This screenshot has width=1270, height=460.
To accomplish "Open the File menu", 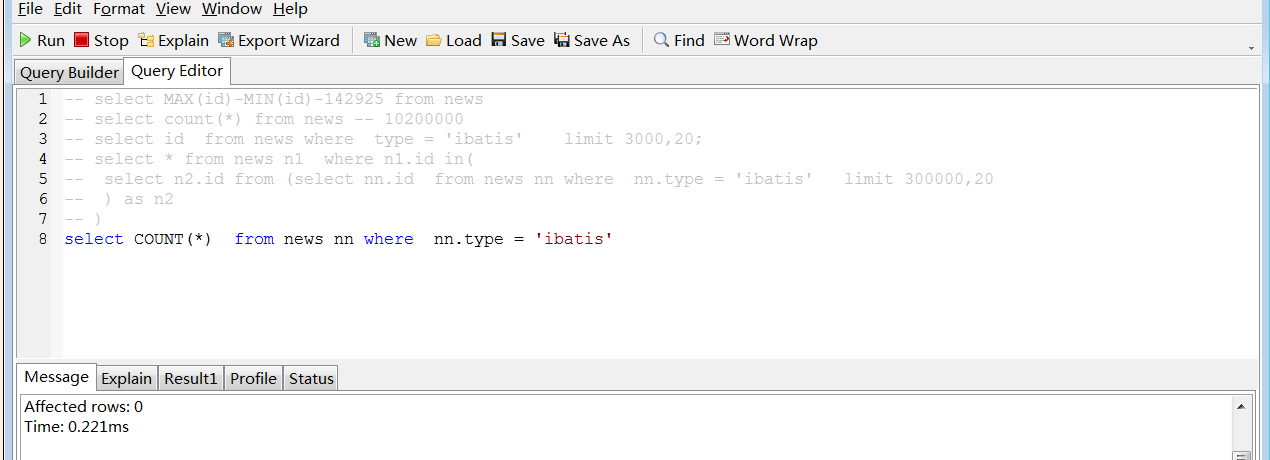I will tap(30, 9).
